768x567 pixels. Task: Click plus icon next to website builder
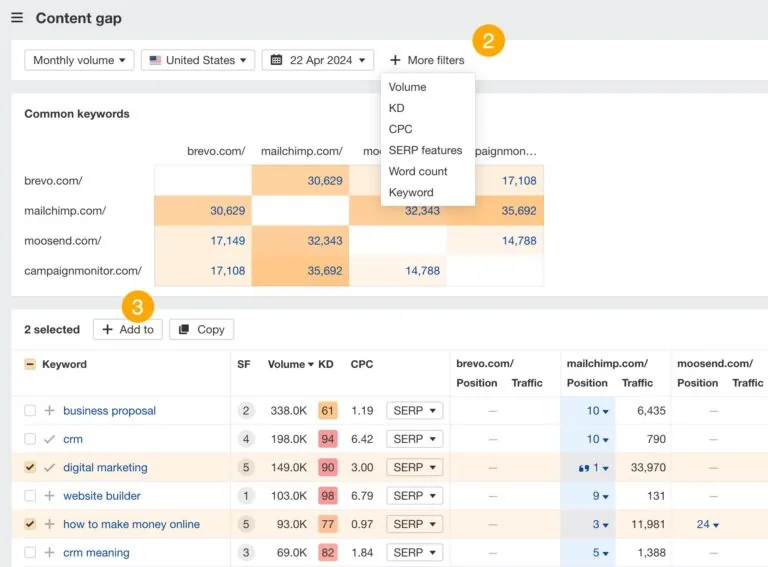[49, 496]
